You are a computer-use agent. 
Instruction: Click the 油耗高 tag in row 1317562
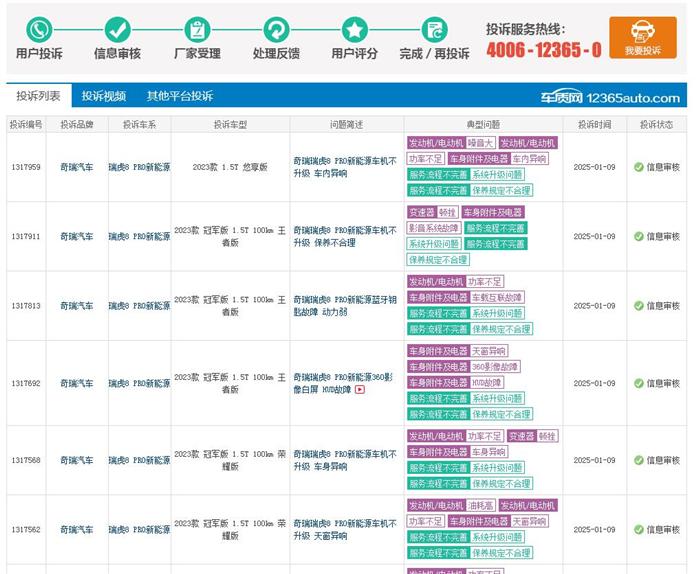(x=480, y=506)
